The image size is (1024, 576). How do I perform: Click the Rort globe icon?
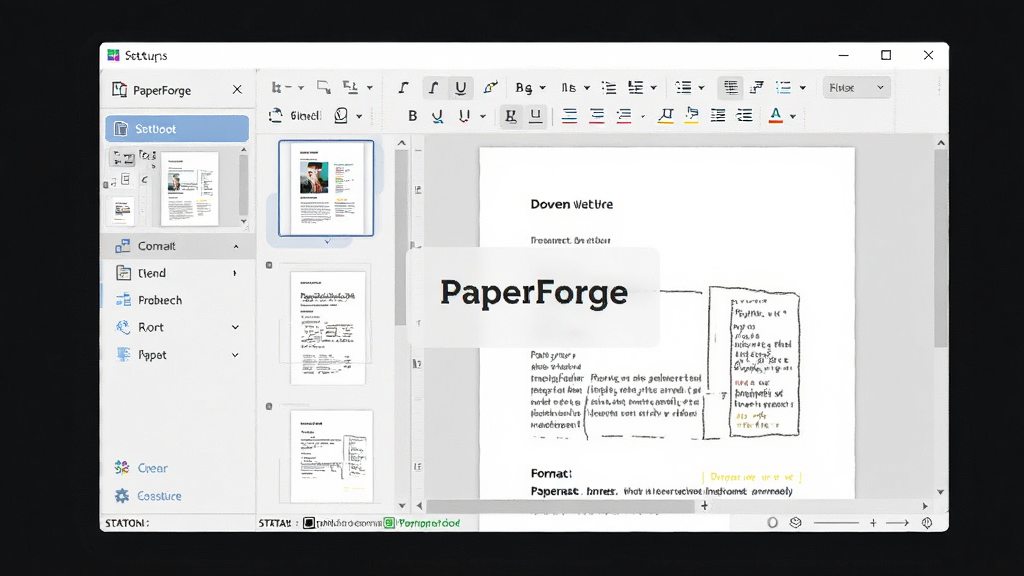pos(123,327)
